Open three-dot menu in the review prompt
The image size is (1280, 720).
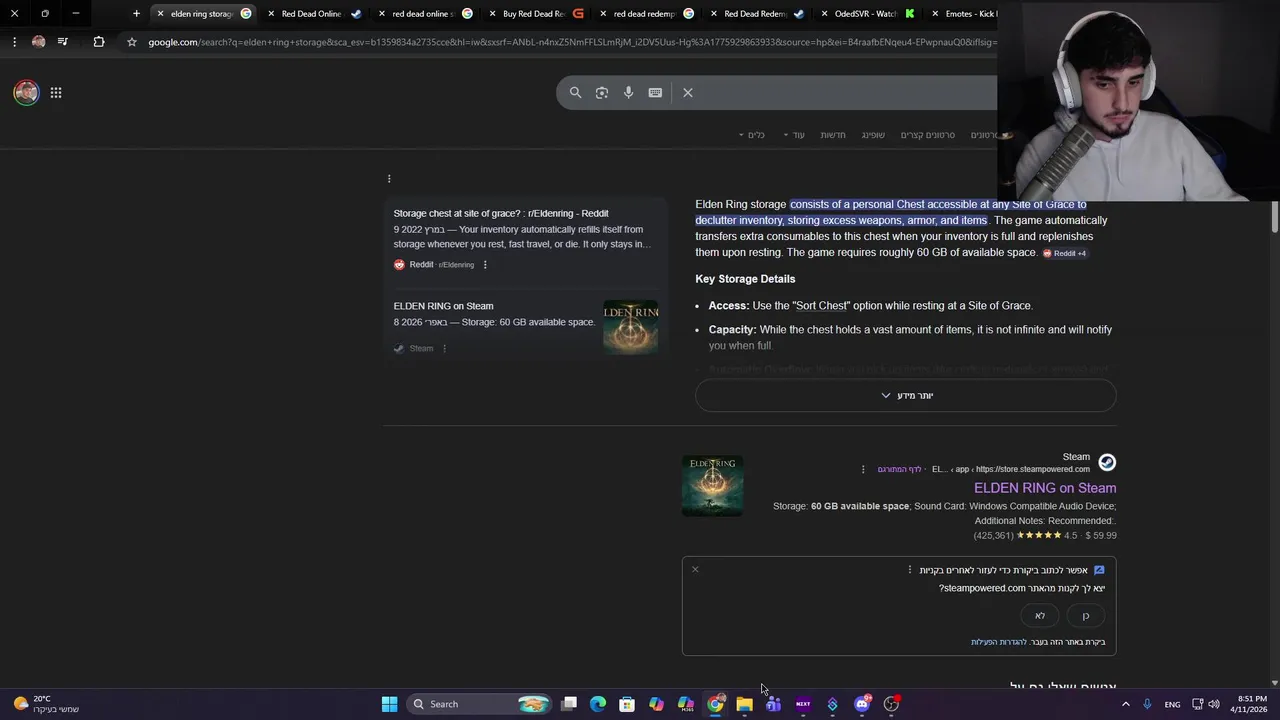909,570
